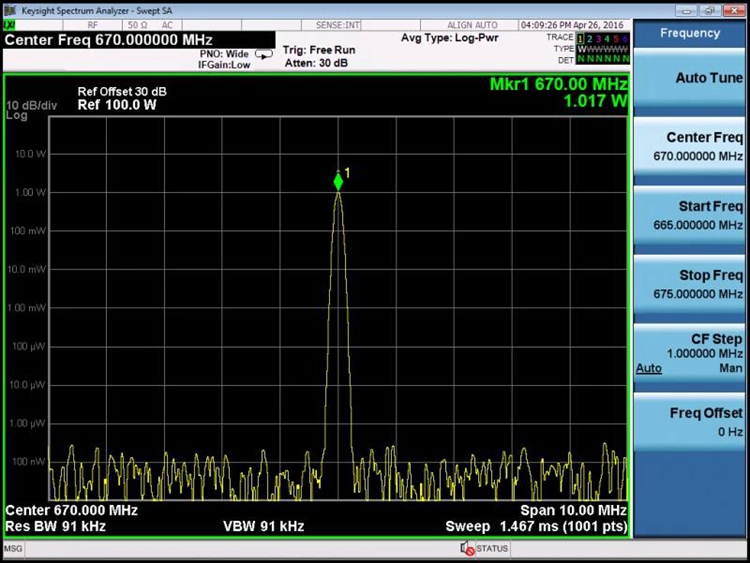Click the Ref 100.0 W level annotation

click(x=117, y=104)
